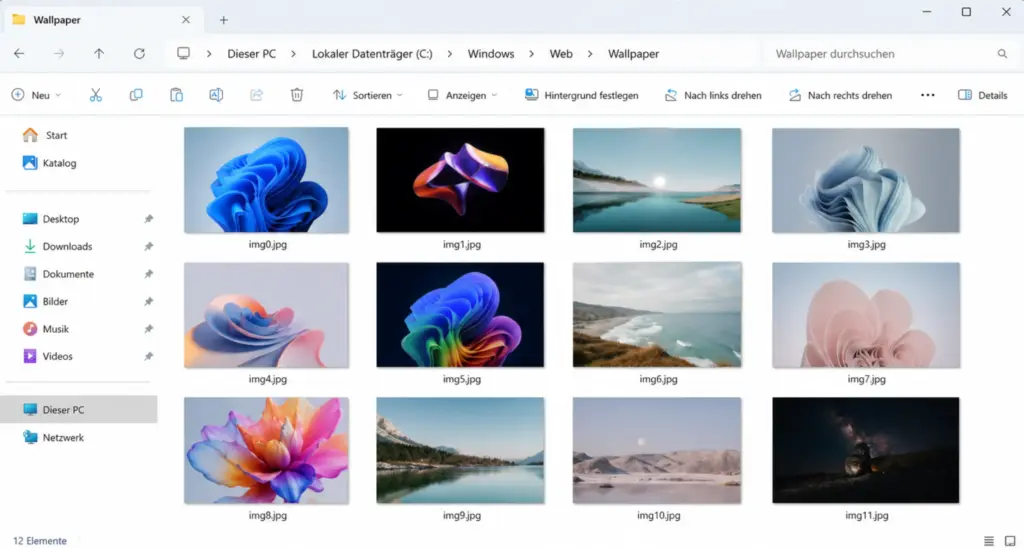
Task: Click Dieser PC breadcrumb
Action: coord(251,54)
